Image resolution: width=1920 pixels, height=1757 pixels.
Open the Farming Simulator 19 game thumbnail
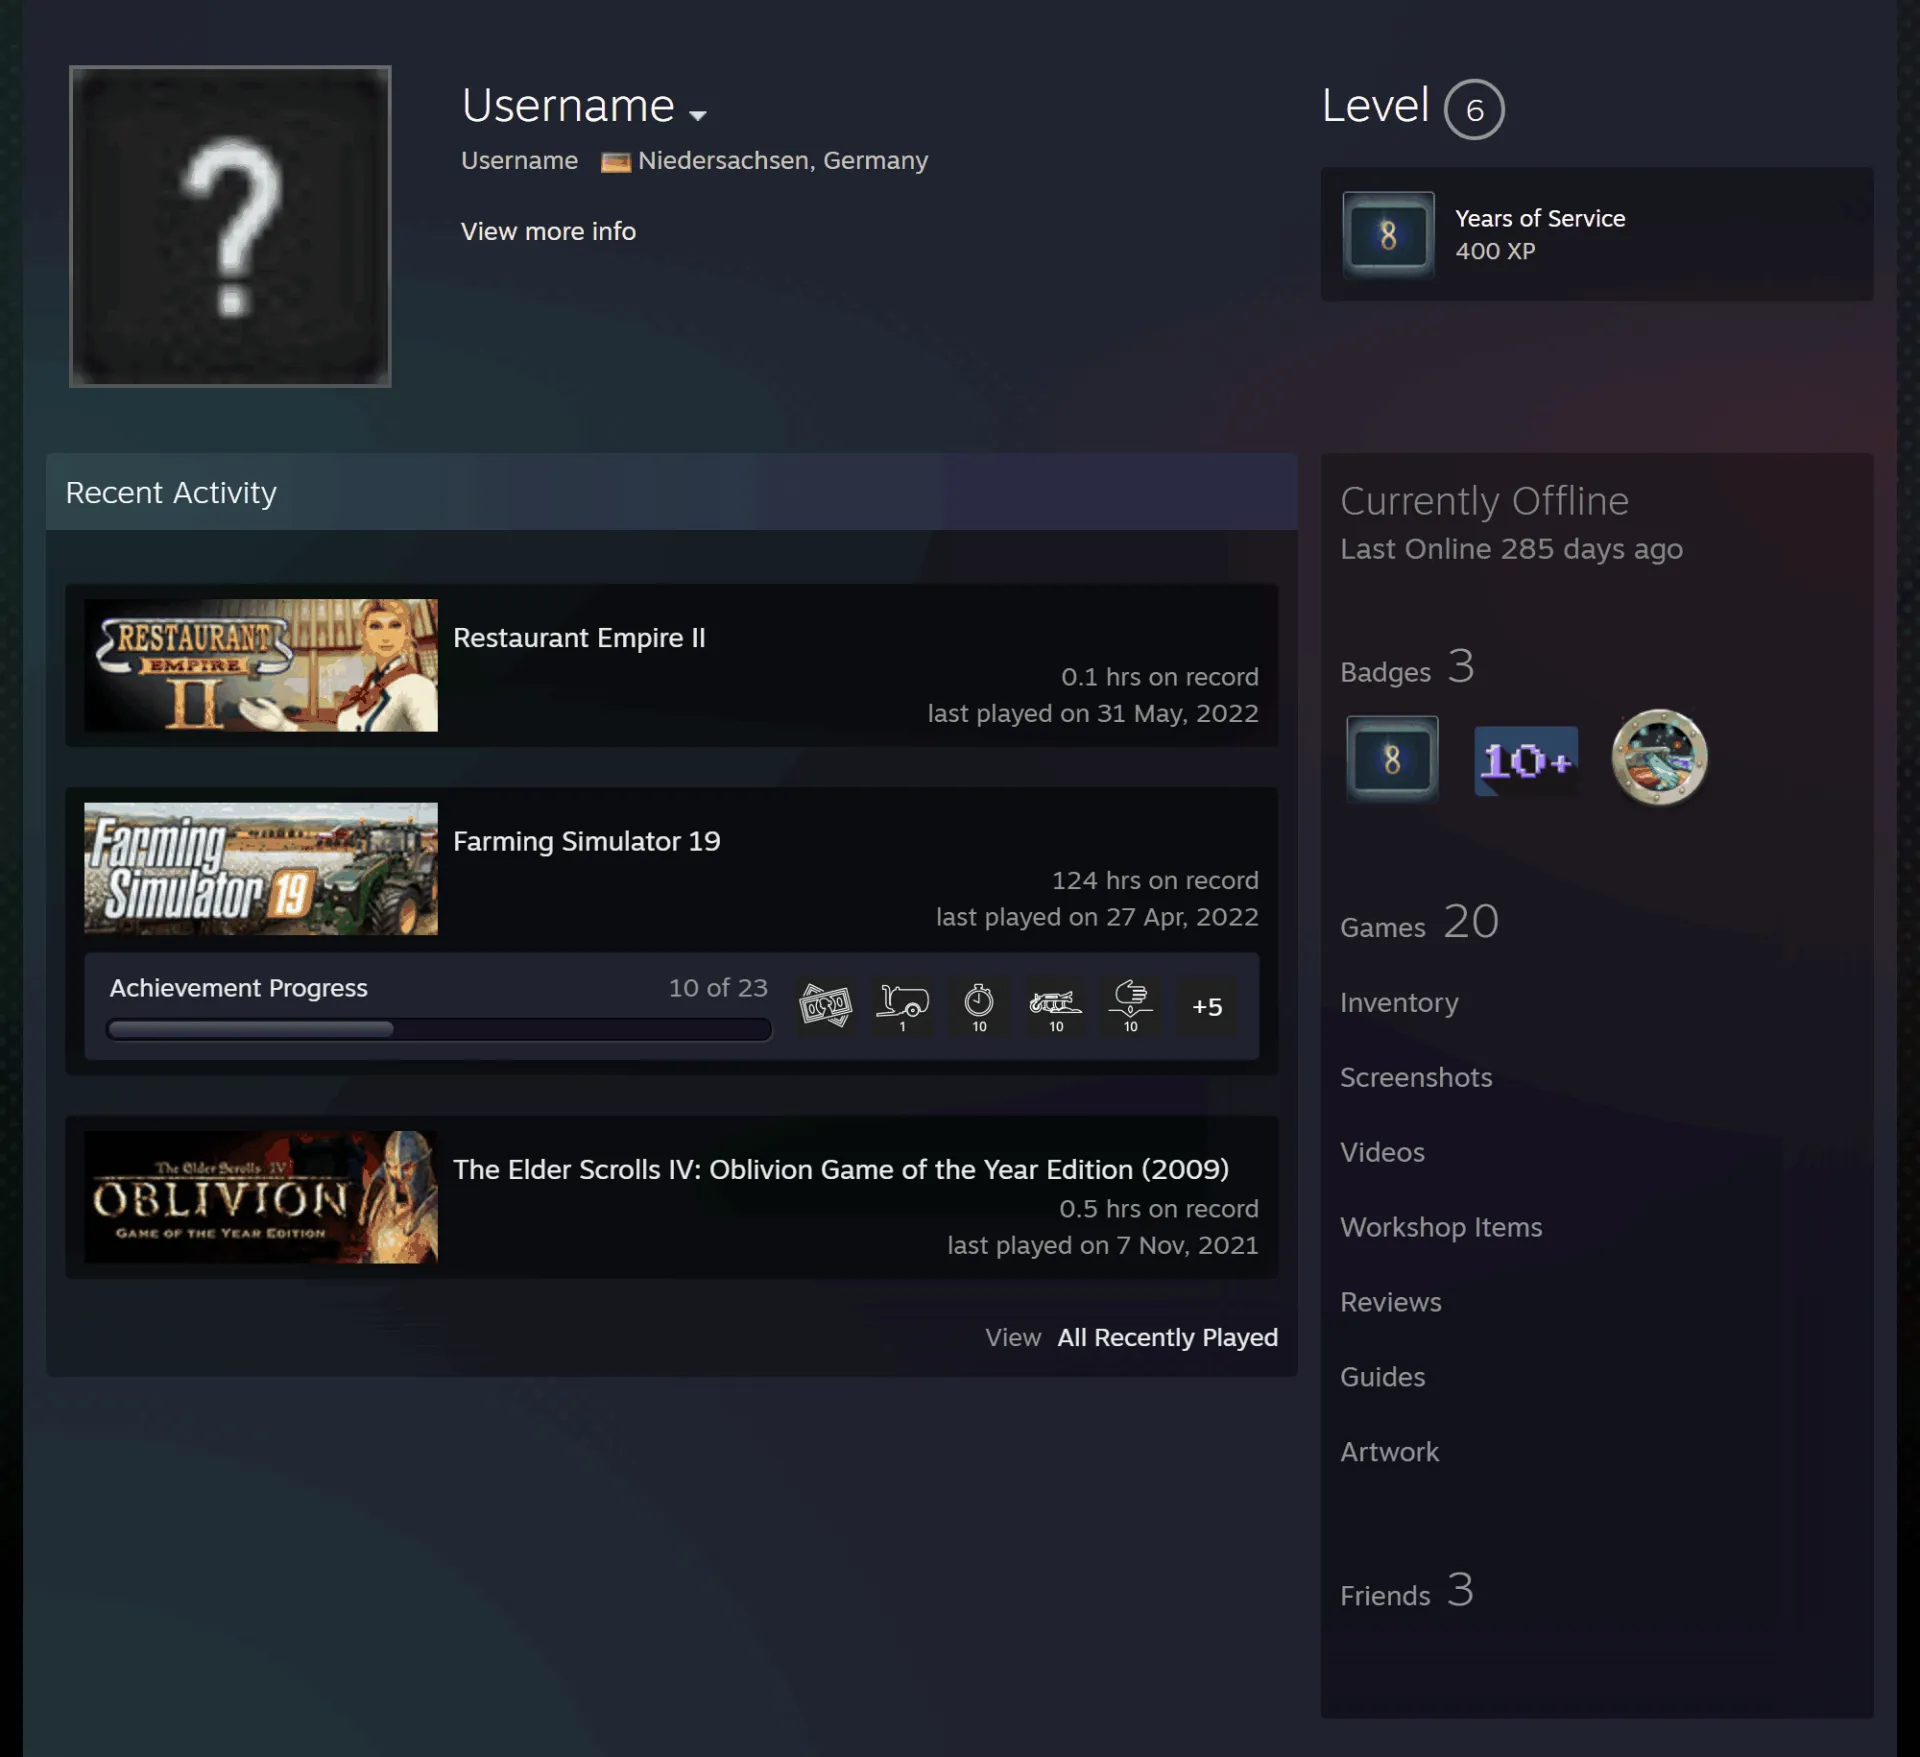point(261,868)
